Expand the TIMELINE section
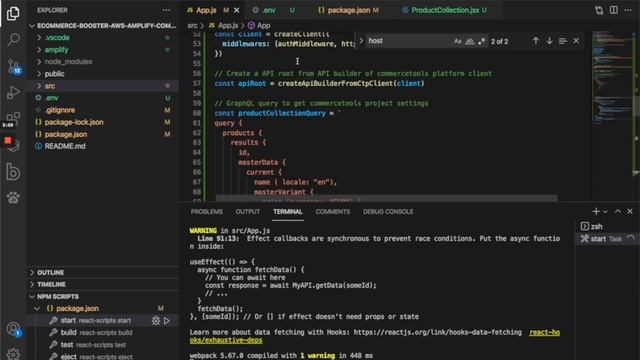Screen dimensions: 640x360 (x=103, y=284)
